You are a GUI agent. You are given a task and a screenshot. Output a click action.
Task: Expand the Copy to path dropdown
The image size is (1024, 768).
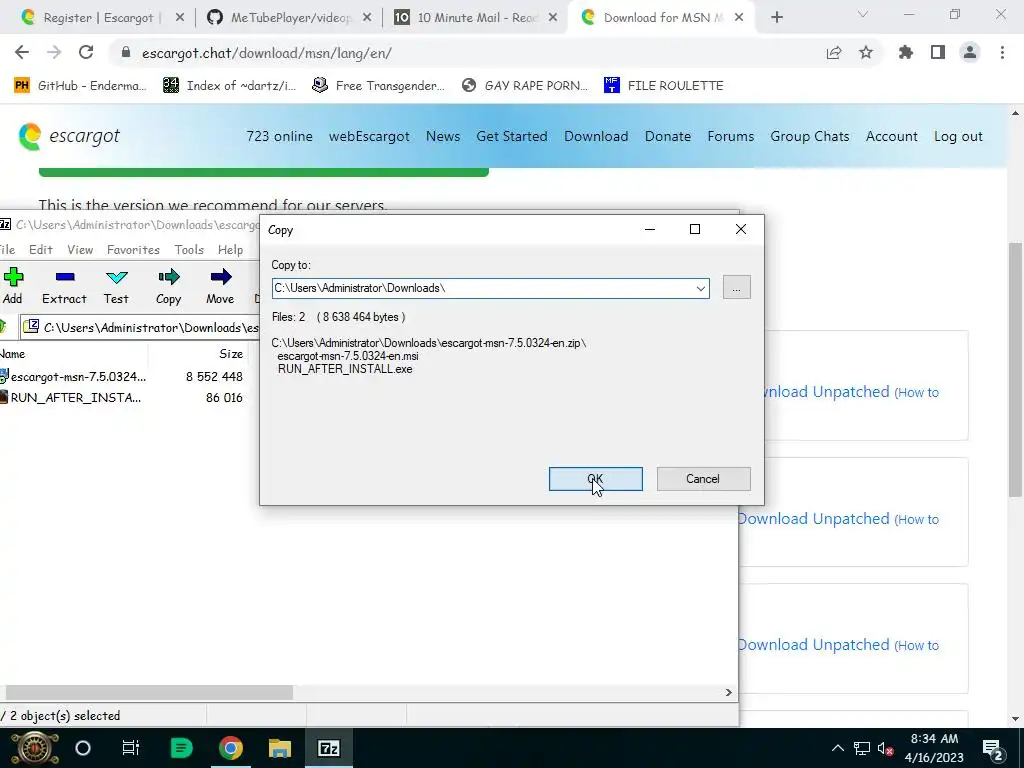(701, 288)
